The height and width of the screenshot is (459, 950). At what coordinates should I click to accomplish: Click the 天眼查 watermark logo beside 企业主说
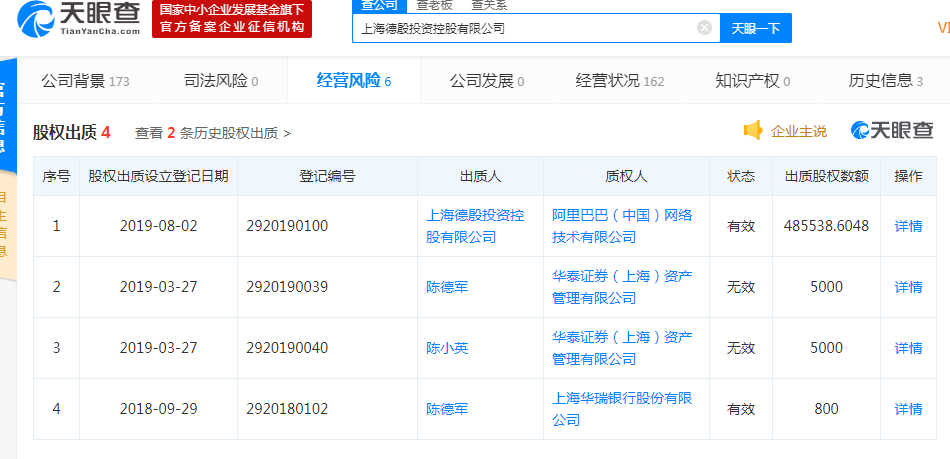point(892,130)
